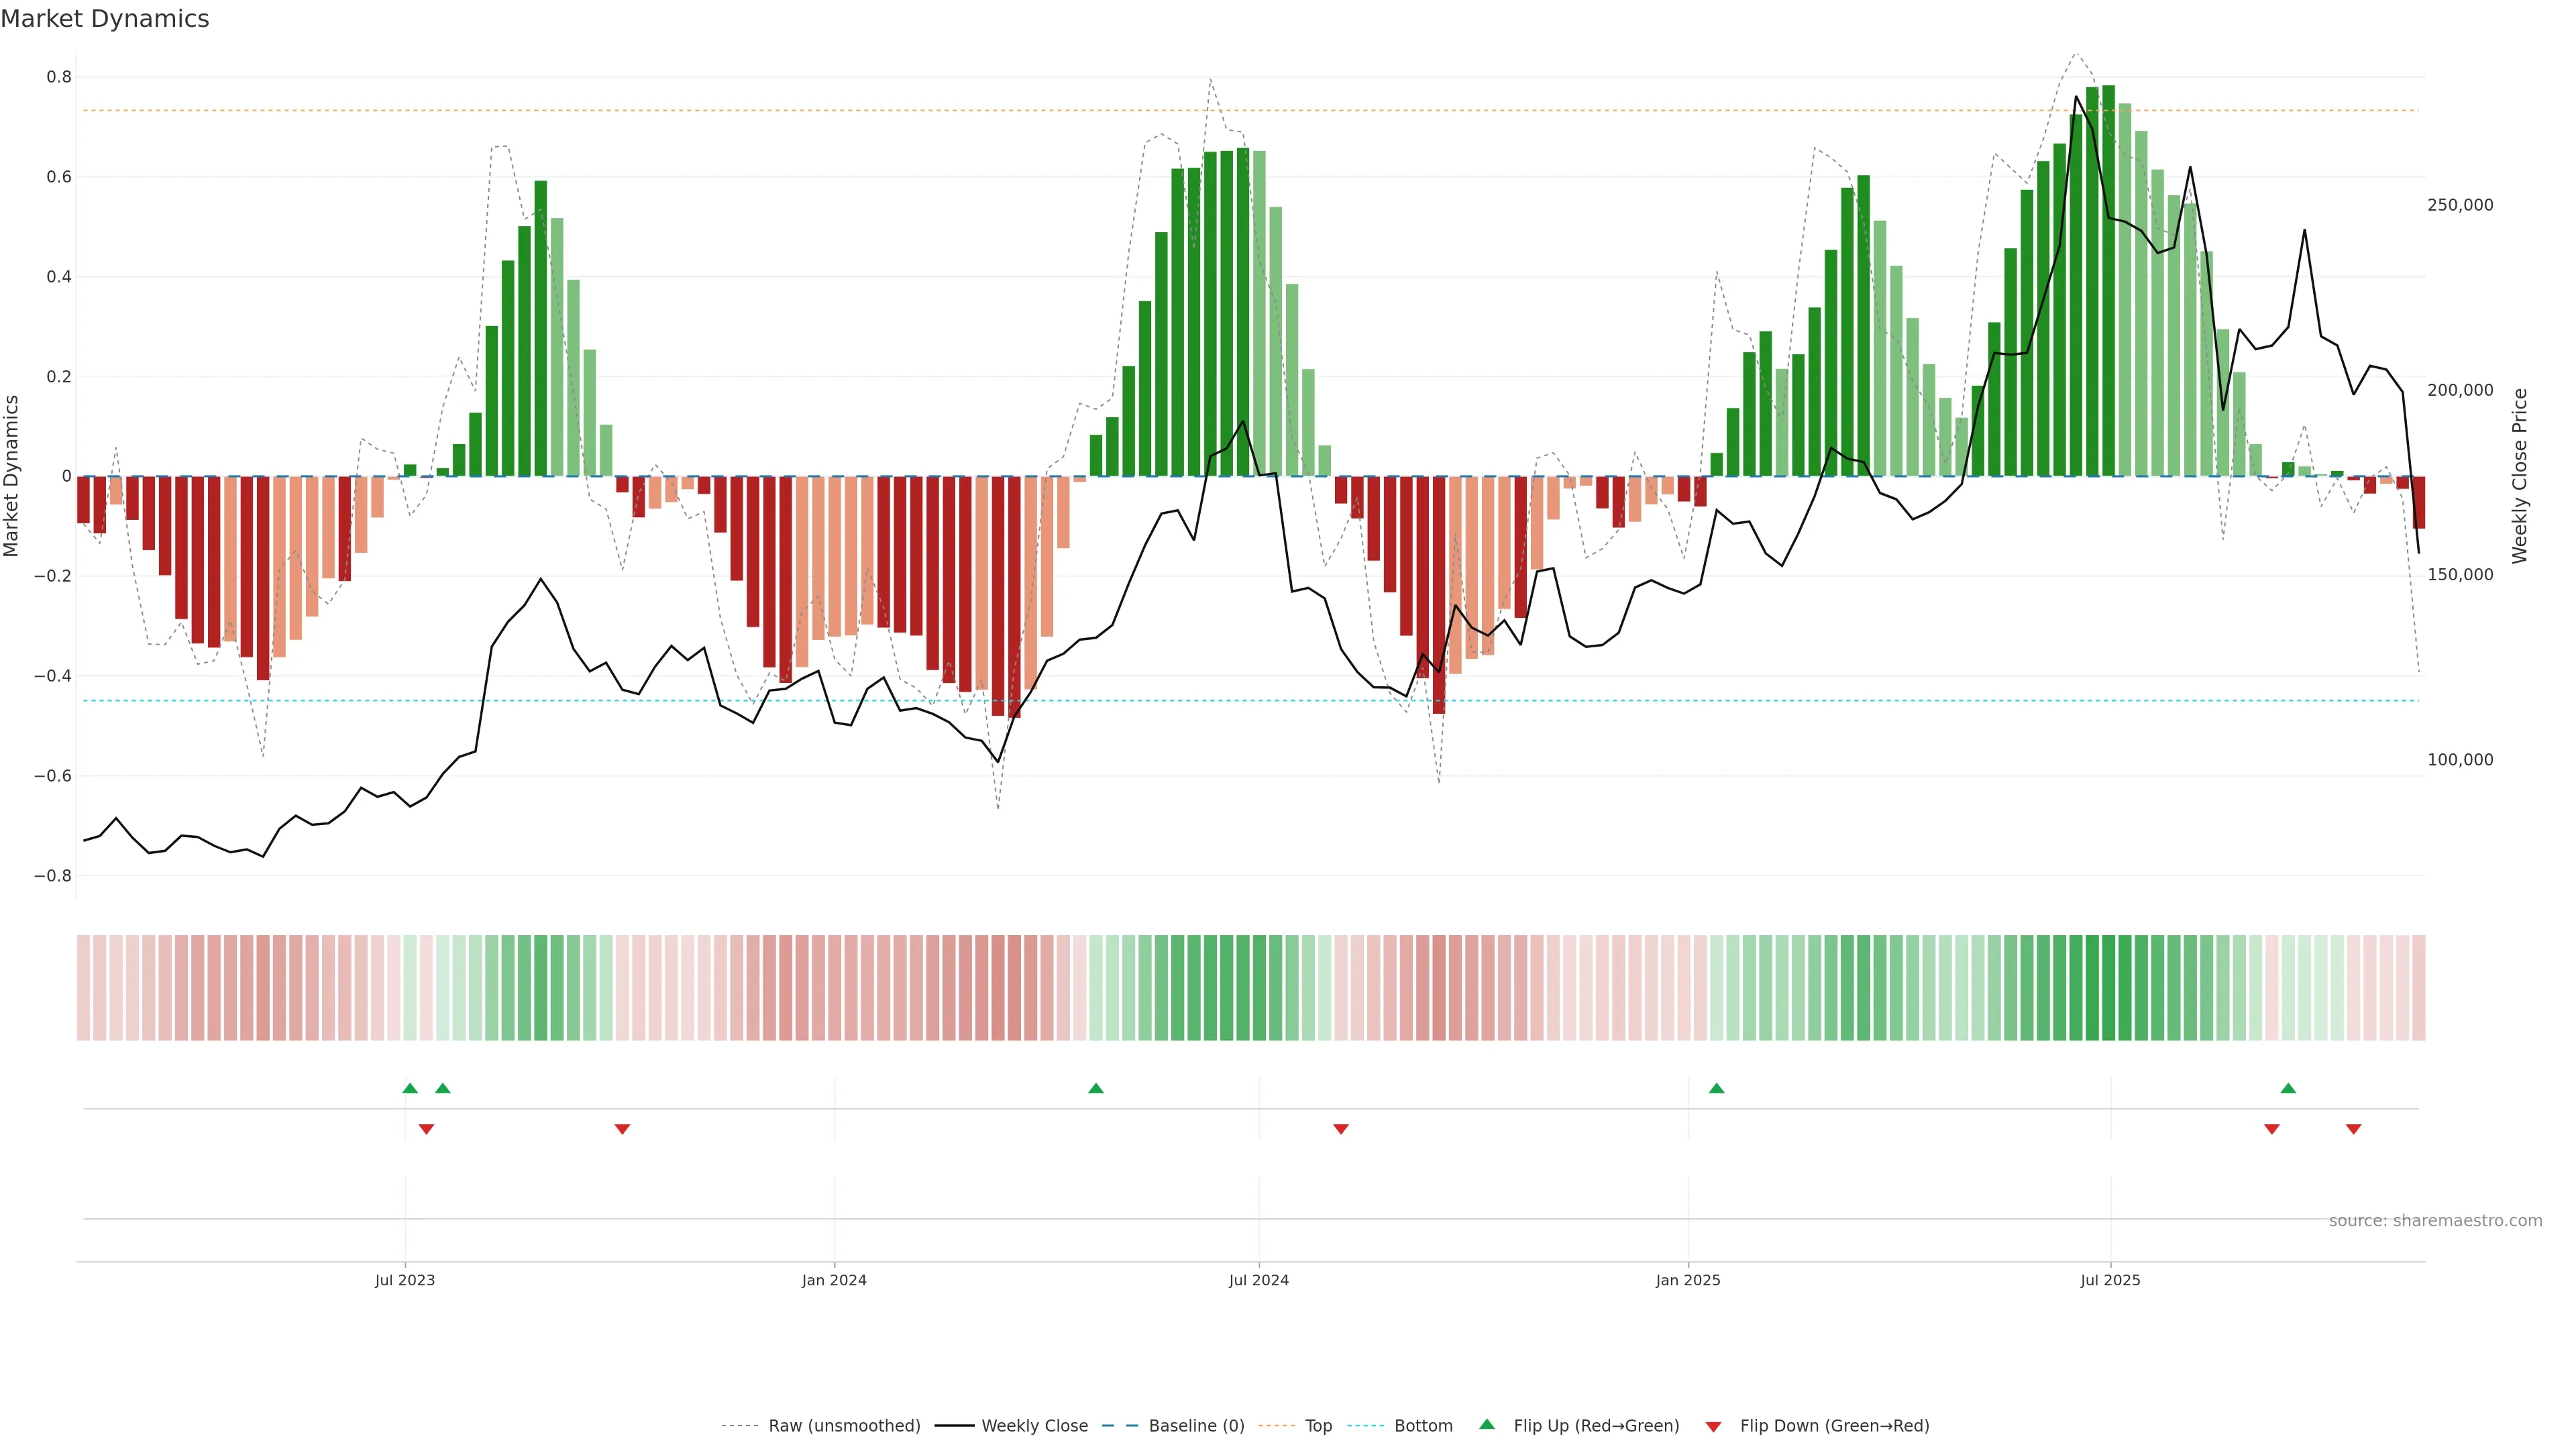Click the Flip Up marker before Jul 2024
Image resolution: width=2576 pixels, height=1449 pixels.
pyautogui.click(x=1096, y=1088)
